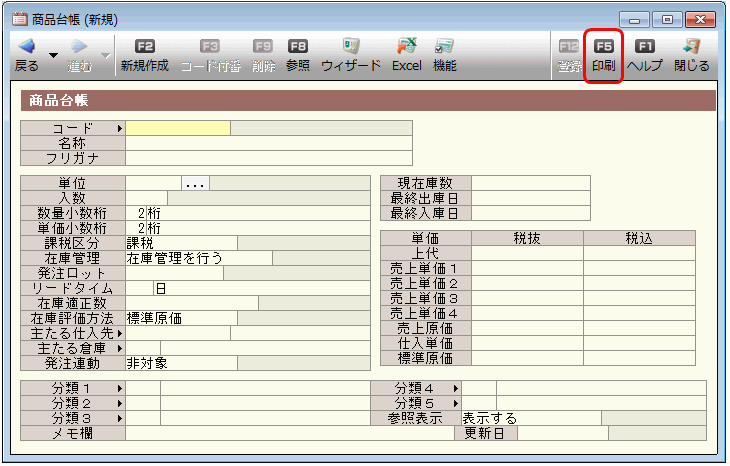Click the ... button beside 単位

[x=195, y=183]
